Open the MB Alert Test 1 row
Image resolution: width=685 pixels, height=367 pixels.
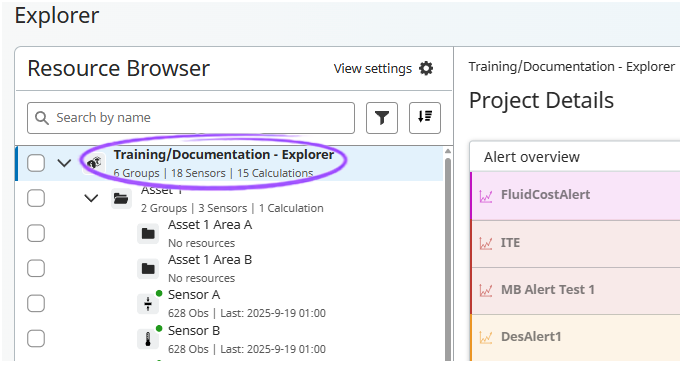point(575,291)
